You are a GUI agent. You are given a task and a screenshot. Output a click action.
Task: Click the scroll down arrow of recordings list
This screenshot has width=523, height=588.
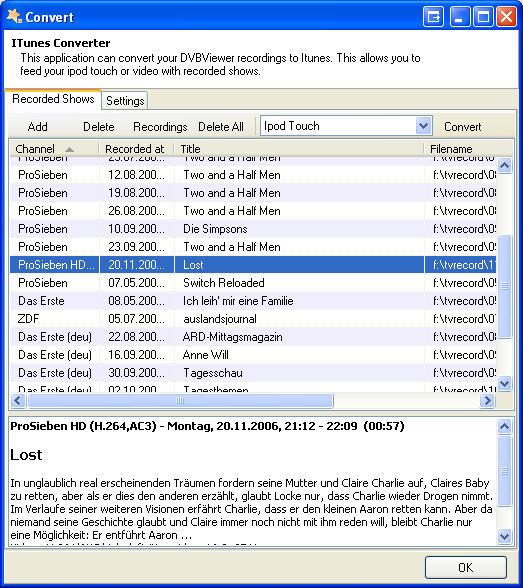[505, 383]
